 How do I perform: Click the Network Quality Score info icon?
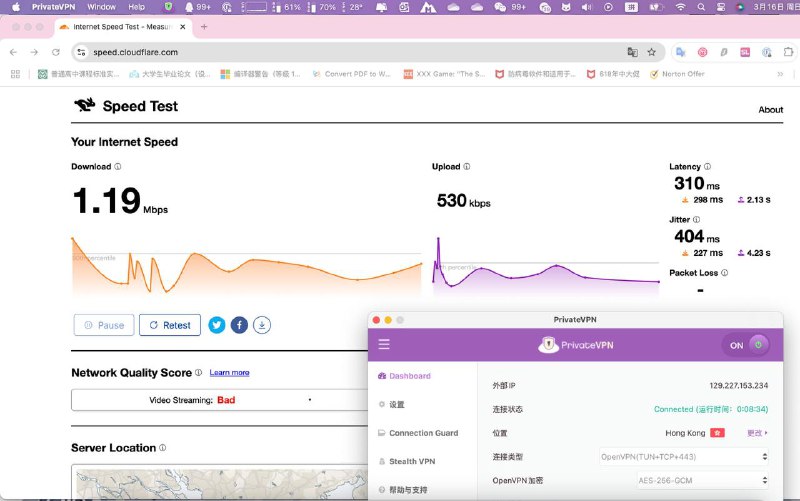click(198, 372)
